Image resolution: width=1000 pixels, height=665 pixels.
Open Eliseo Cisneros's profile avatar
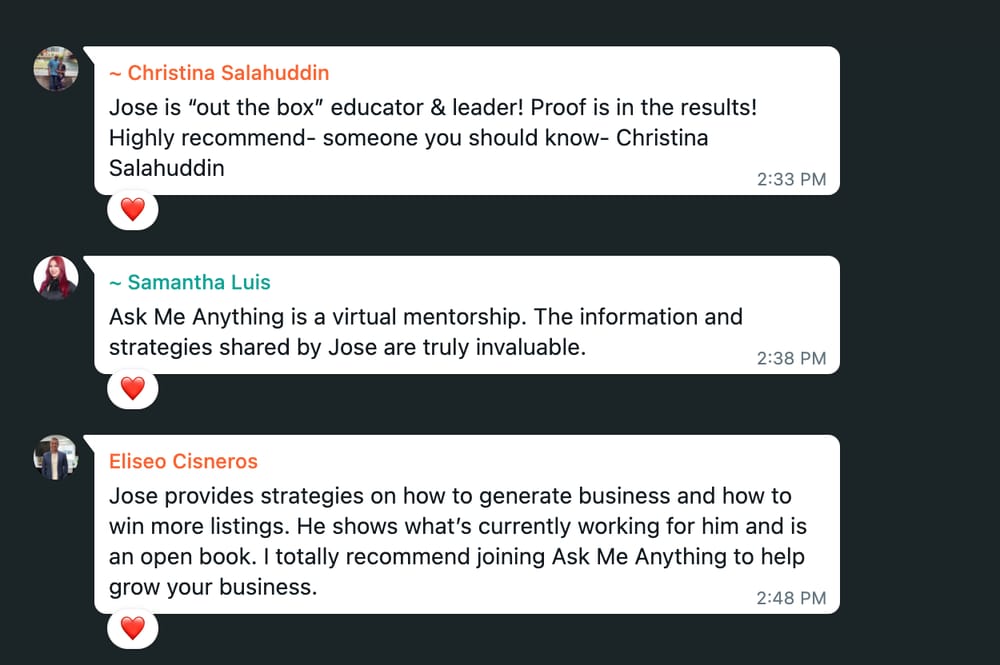[x=56, y=457]
